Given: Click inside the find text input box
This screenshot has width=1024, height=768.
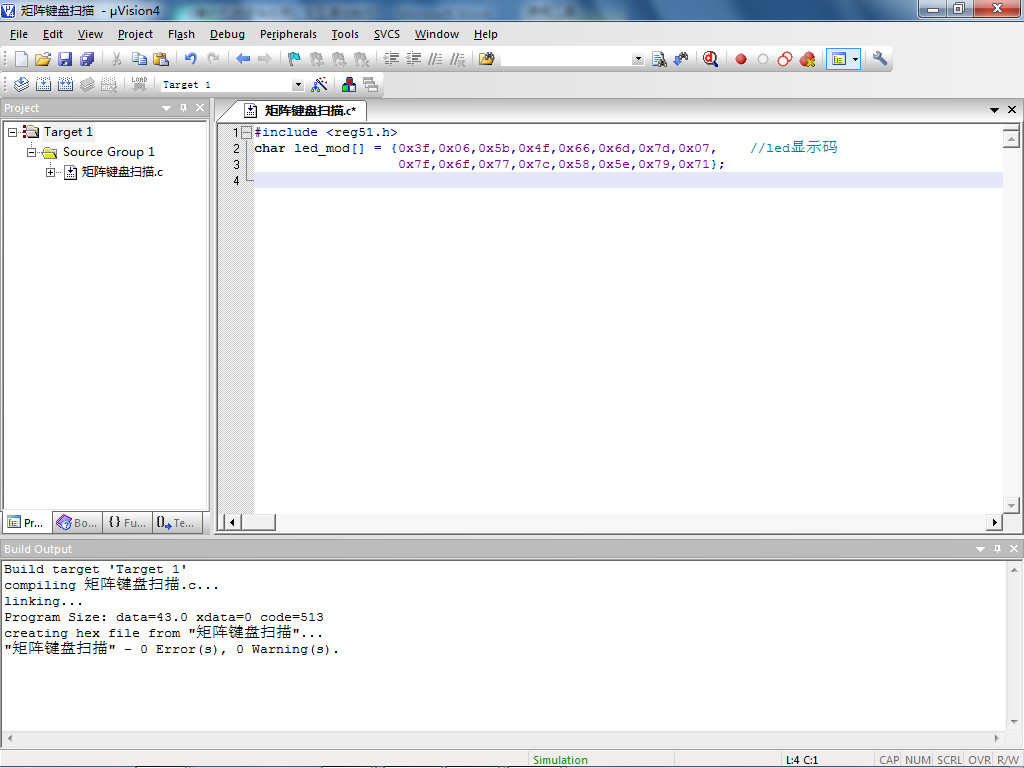Looking at the screenshot, I should click(x=566, y=59).
